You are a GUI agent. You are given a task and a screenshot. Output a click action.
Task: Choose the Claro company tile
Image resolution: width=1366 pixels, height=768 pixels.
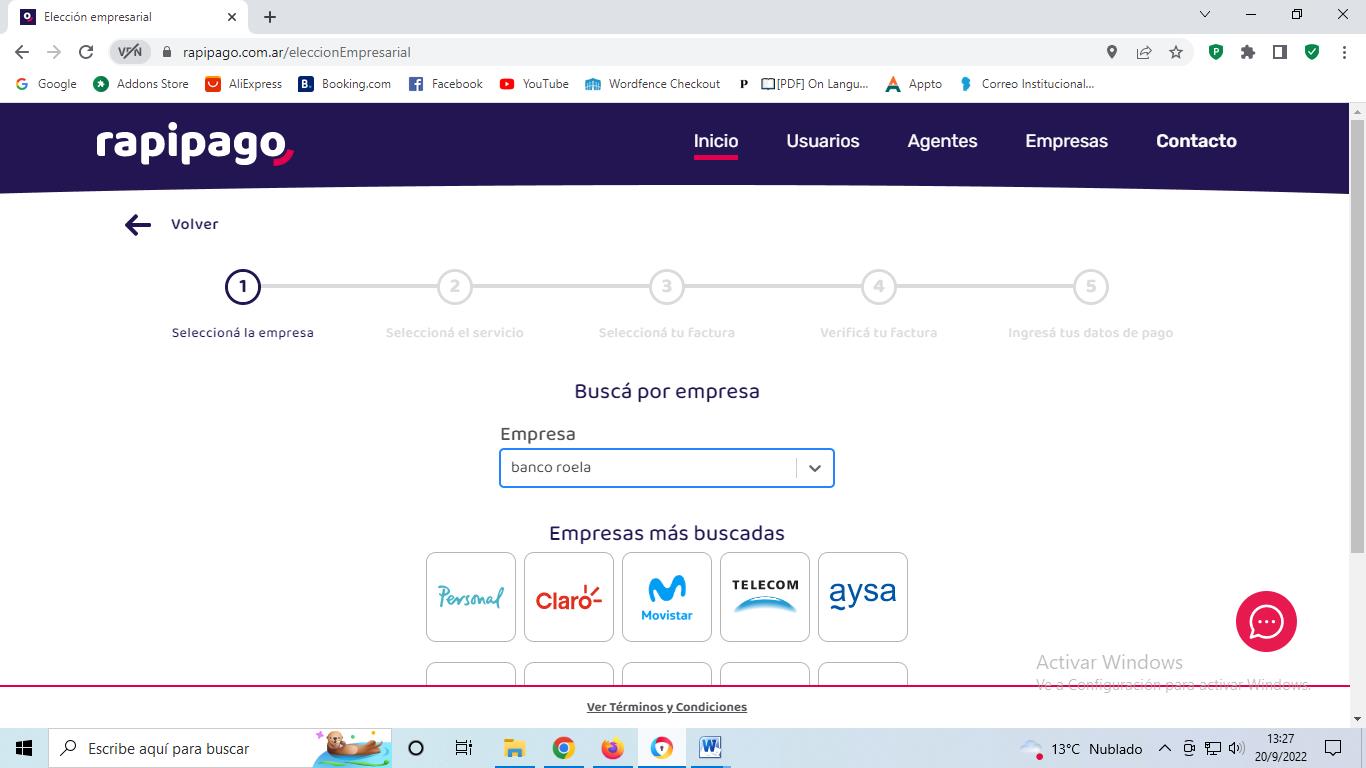[569, 597]
